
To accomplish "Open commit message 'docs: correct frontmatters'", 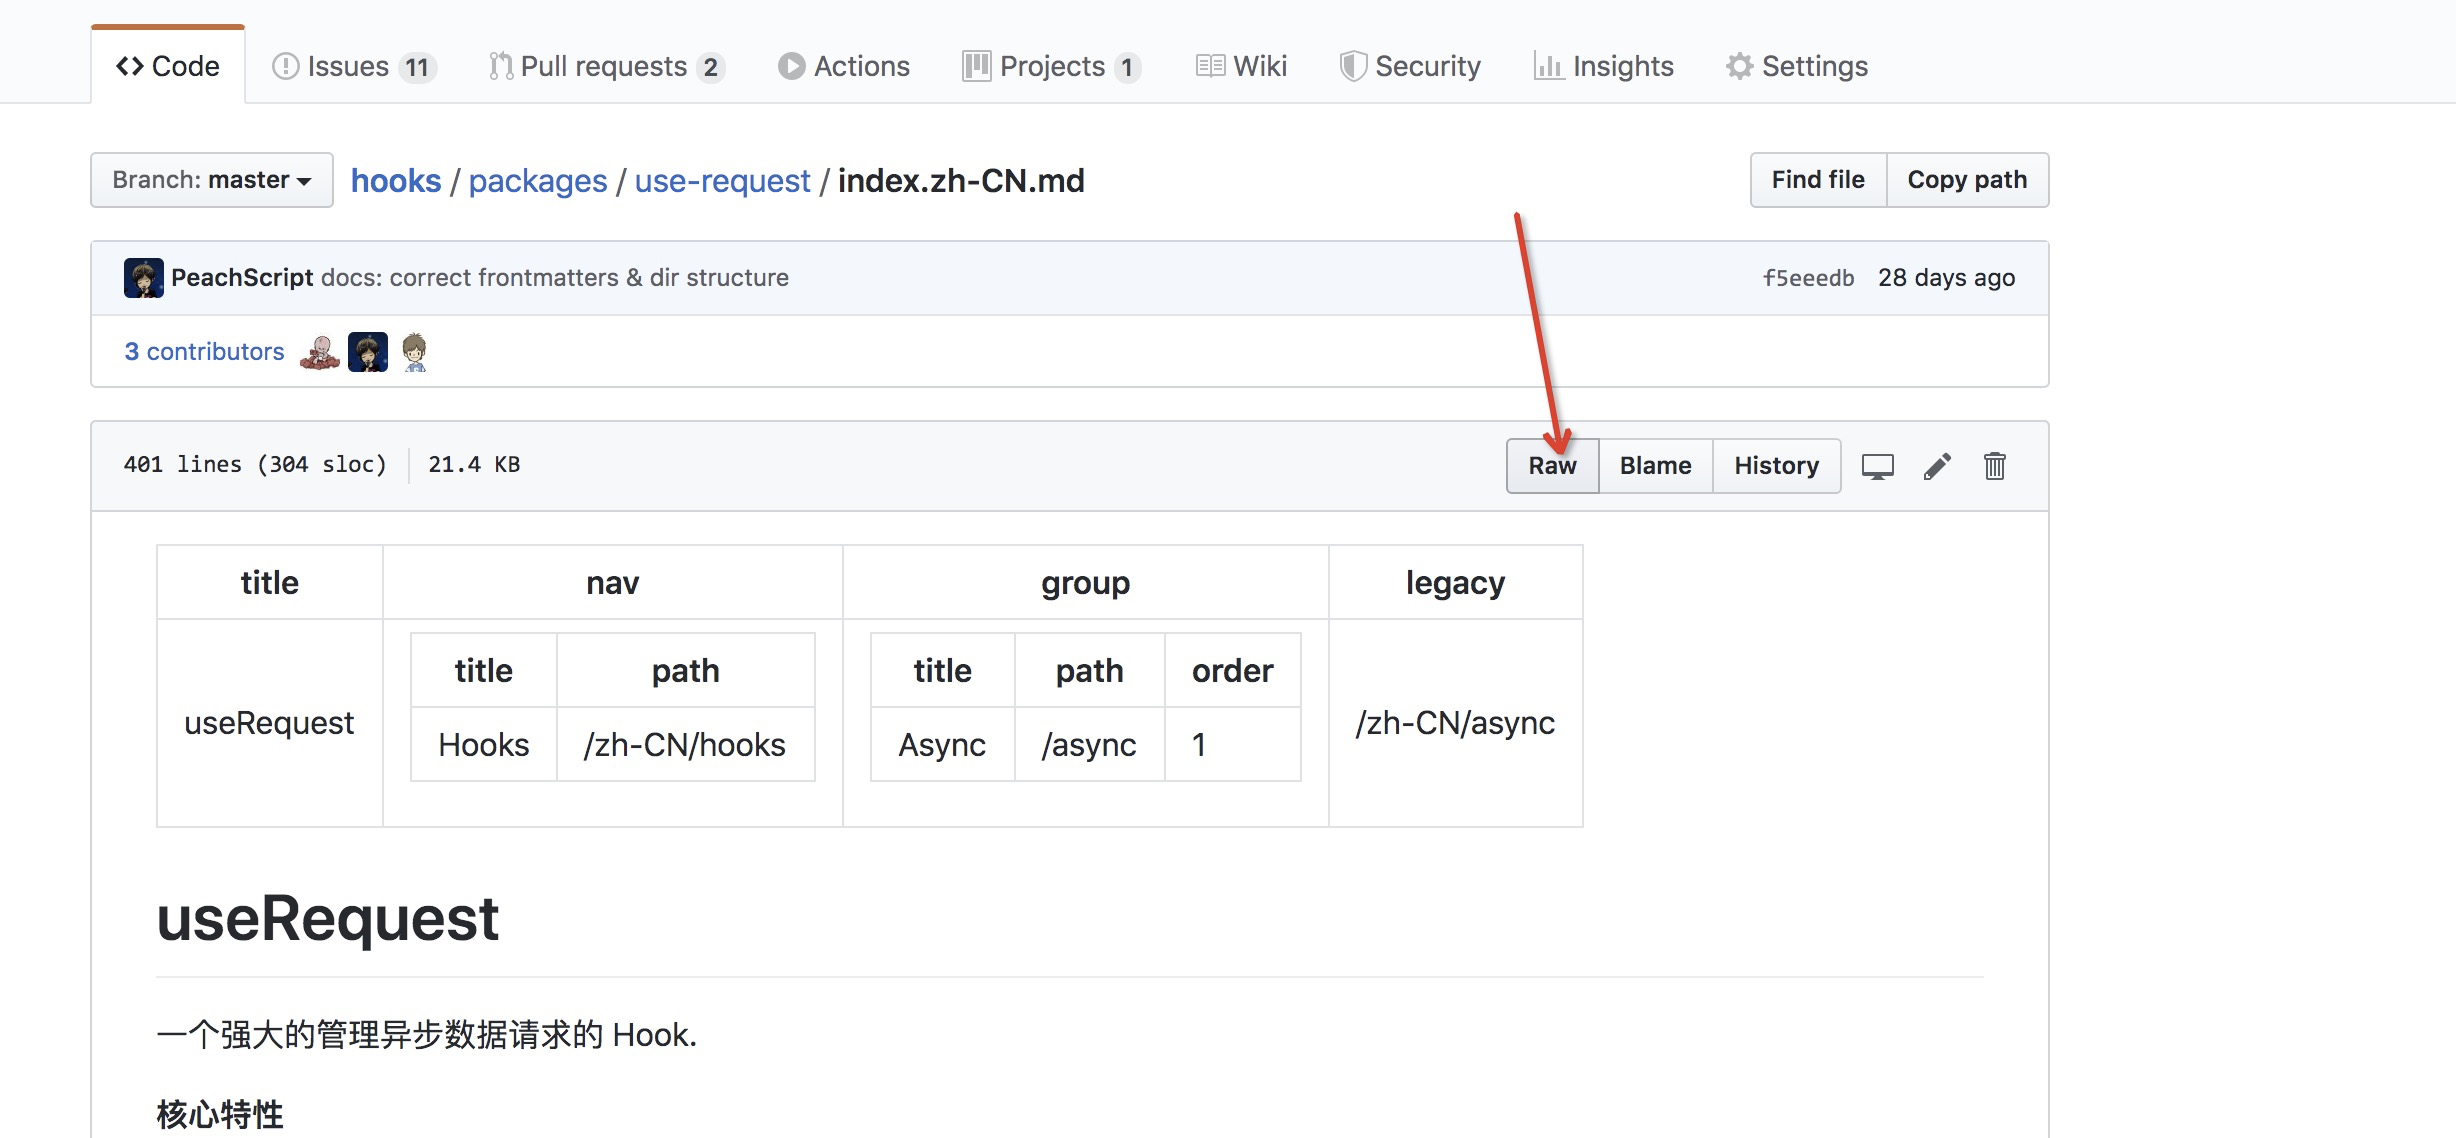I will [555, 278].
